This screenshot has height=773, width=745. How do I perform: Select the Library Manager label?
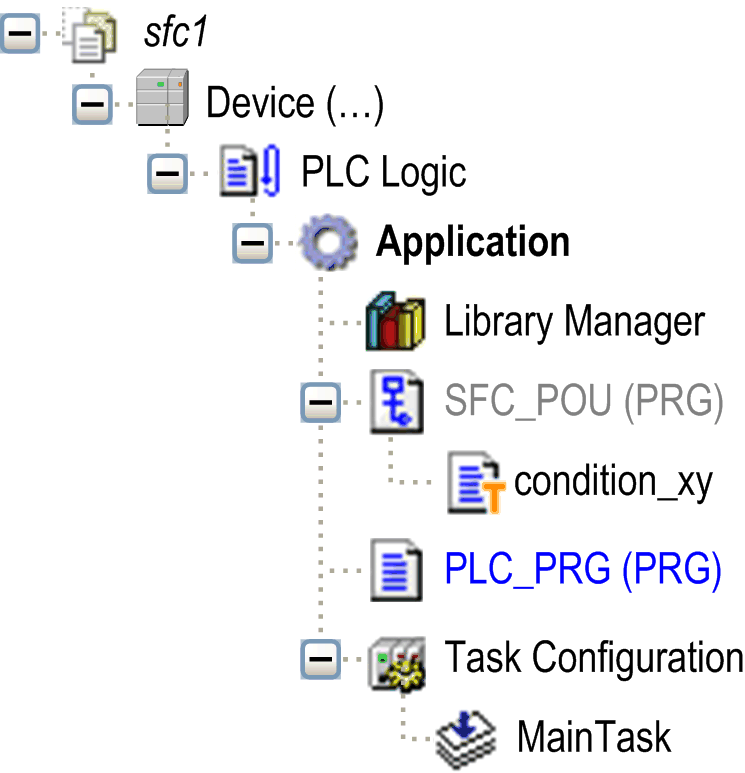click(x=575, y=322)
